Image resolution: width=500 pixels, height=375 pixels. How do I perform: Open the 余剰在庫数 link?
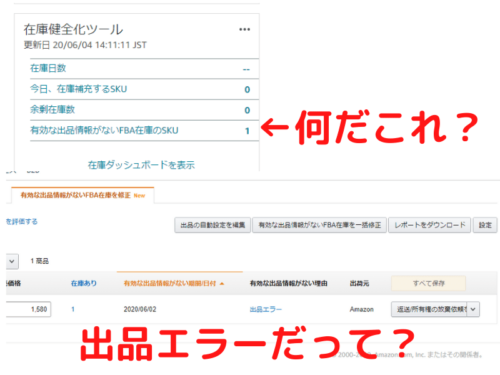tap(52, 109)
